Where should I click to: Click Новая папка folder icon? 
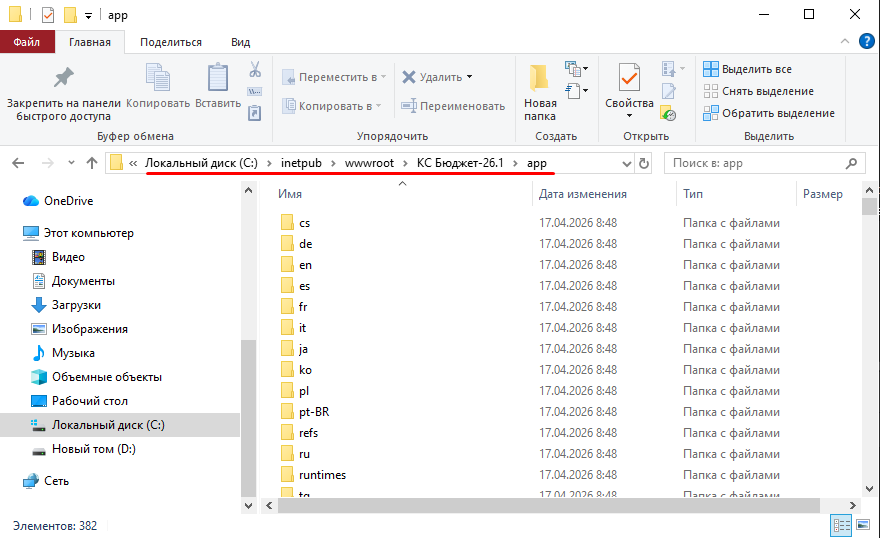[539, 77]
